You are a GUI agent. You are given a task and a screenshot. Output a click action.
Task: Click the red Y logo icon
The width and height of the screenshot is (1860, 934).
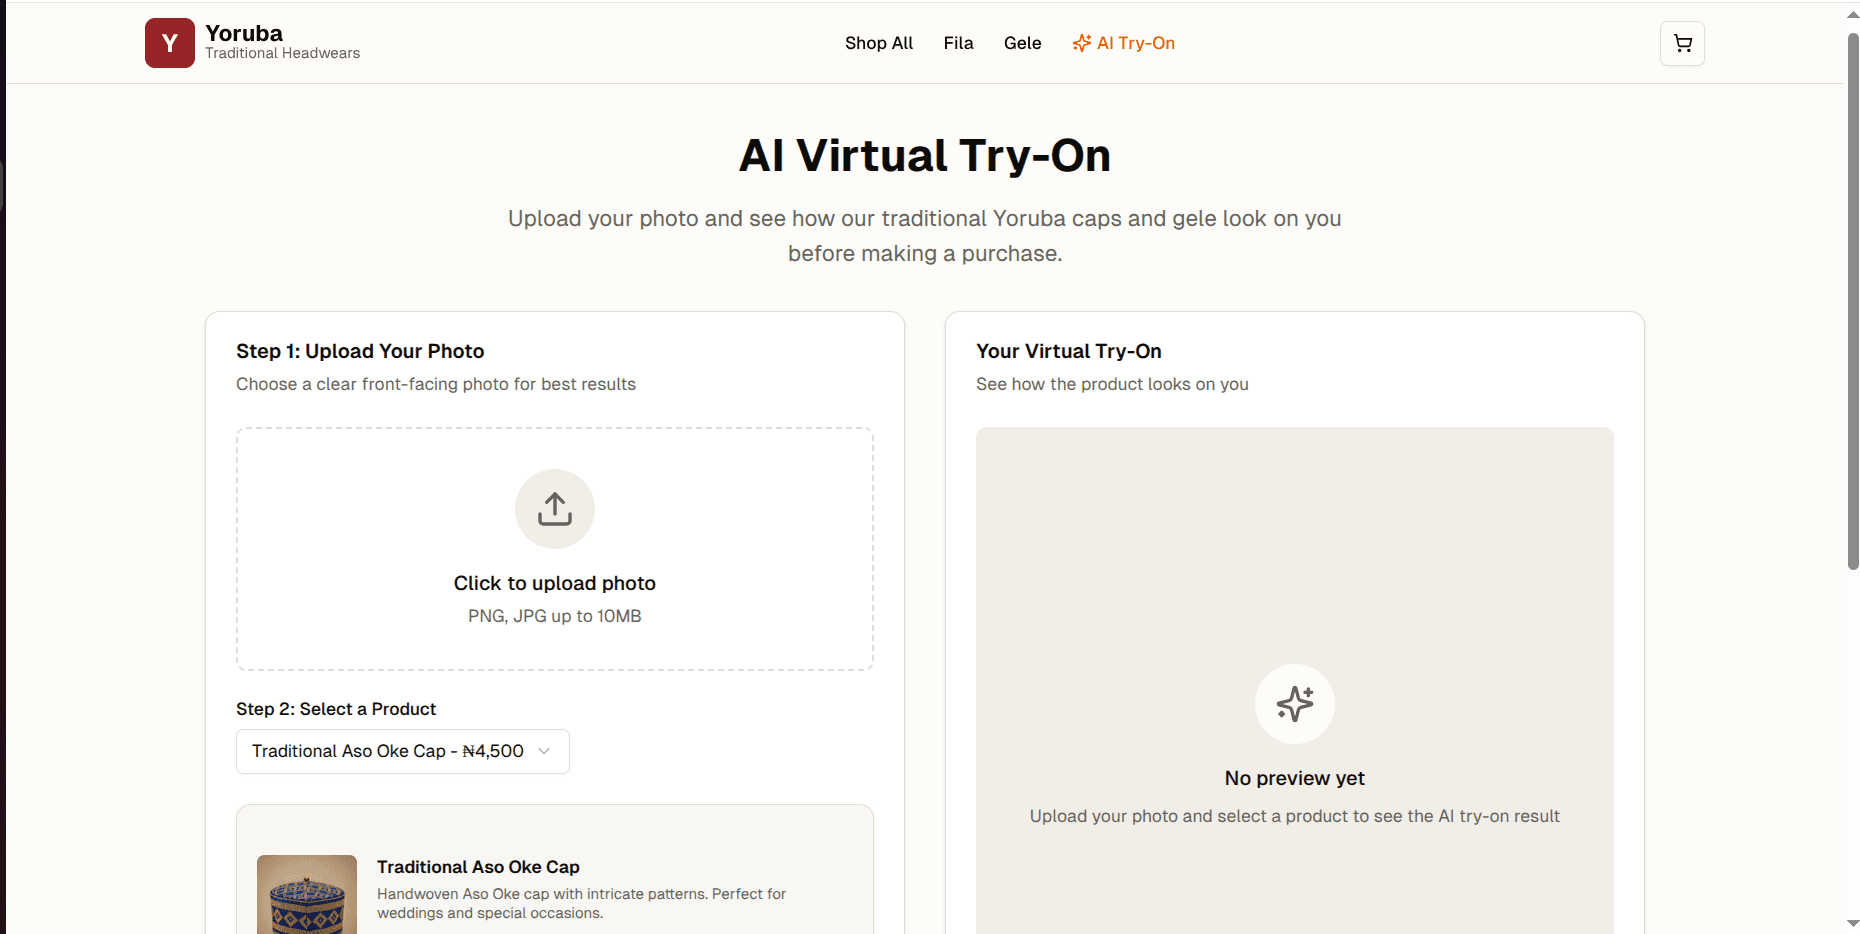[x=169, y=43]
